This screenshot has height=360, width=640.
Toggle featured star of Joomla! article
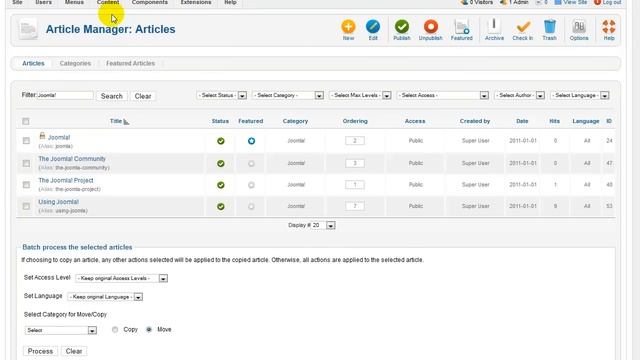[x=251, y=141]
